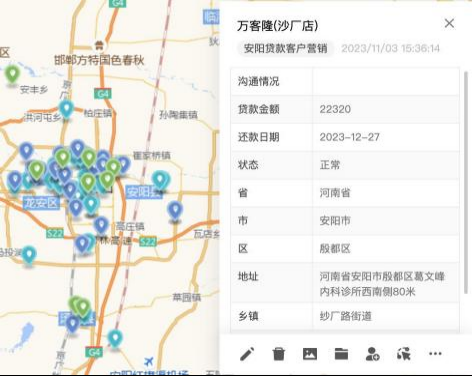The image size is (472, 376).
Task: Open the image gallery icon
Action: coord(310,354)
